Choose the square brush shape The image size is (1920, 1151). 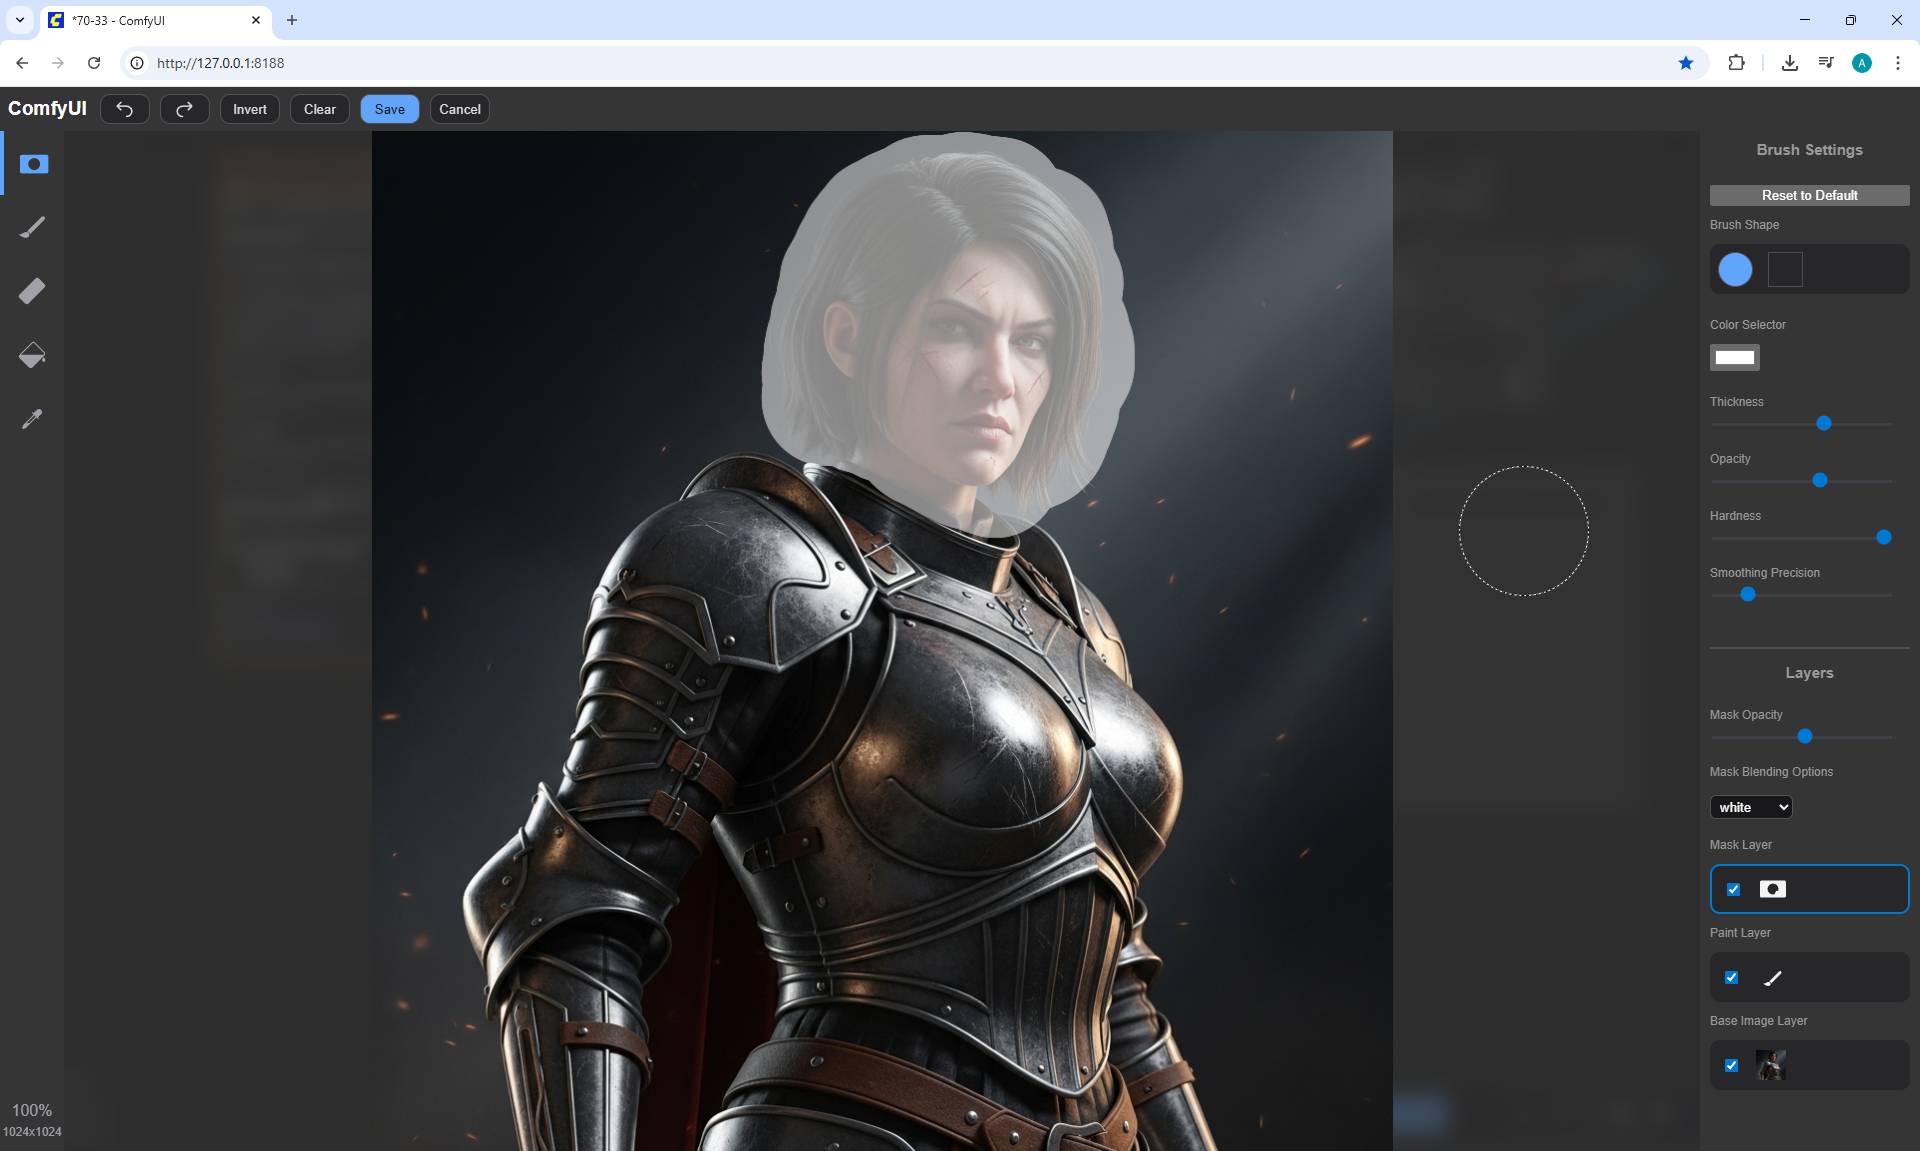coord(1785,269)
